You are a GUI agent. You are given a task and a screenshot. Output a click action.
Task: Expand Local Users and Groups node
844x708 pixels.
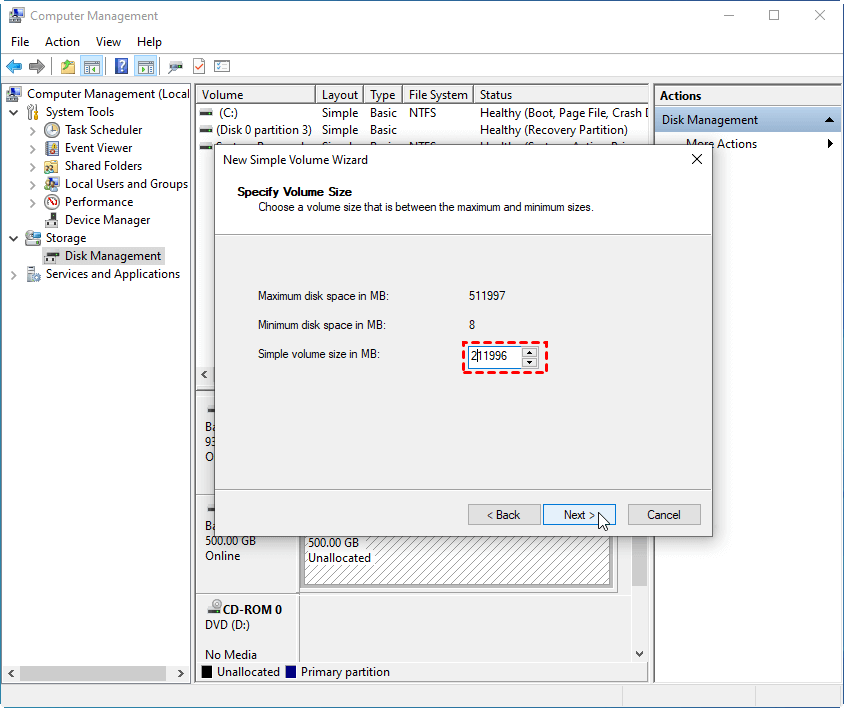click(x=32, y=185)
